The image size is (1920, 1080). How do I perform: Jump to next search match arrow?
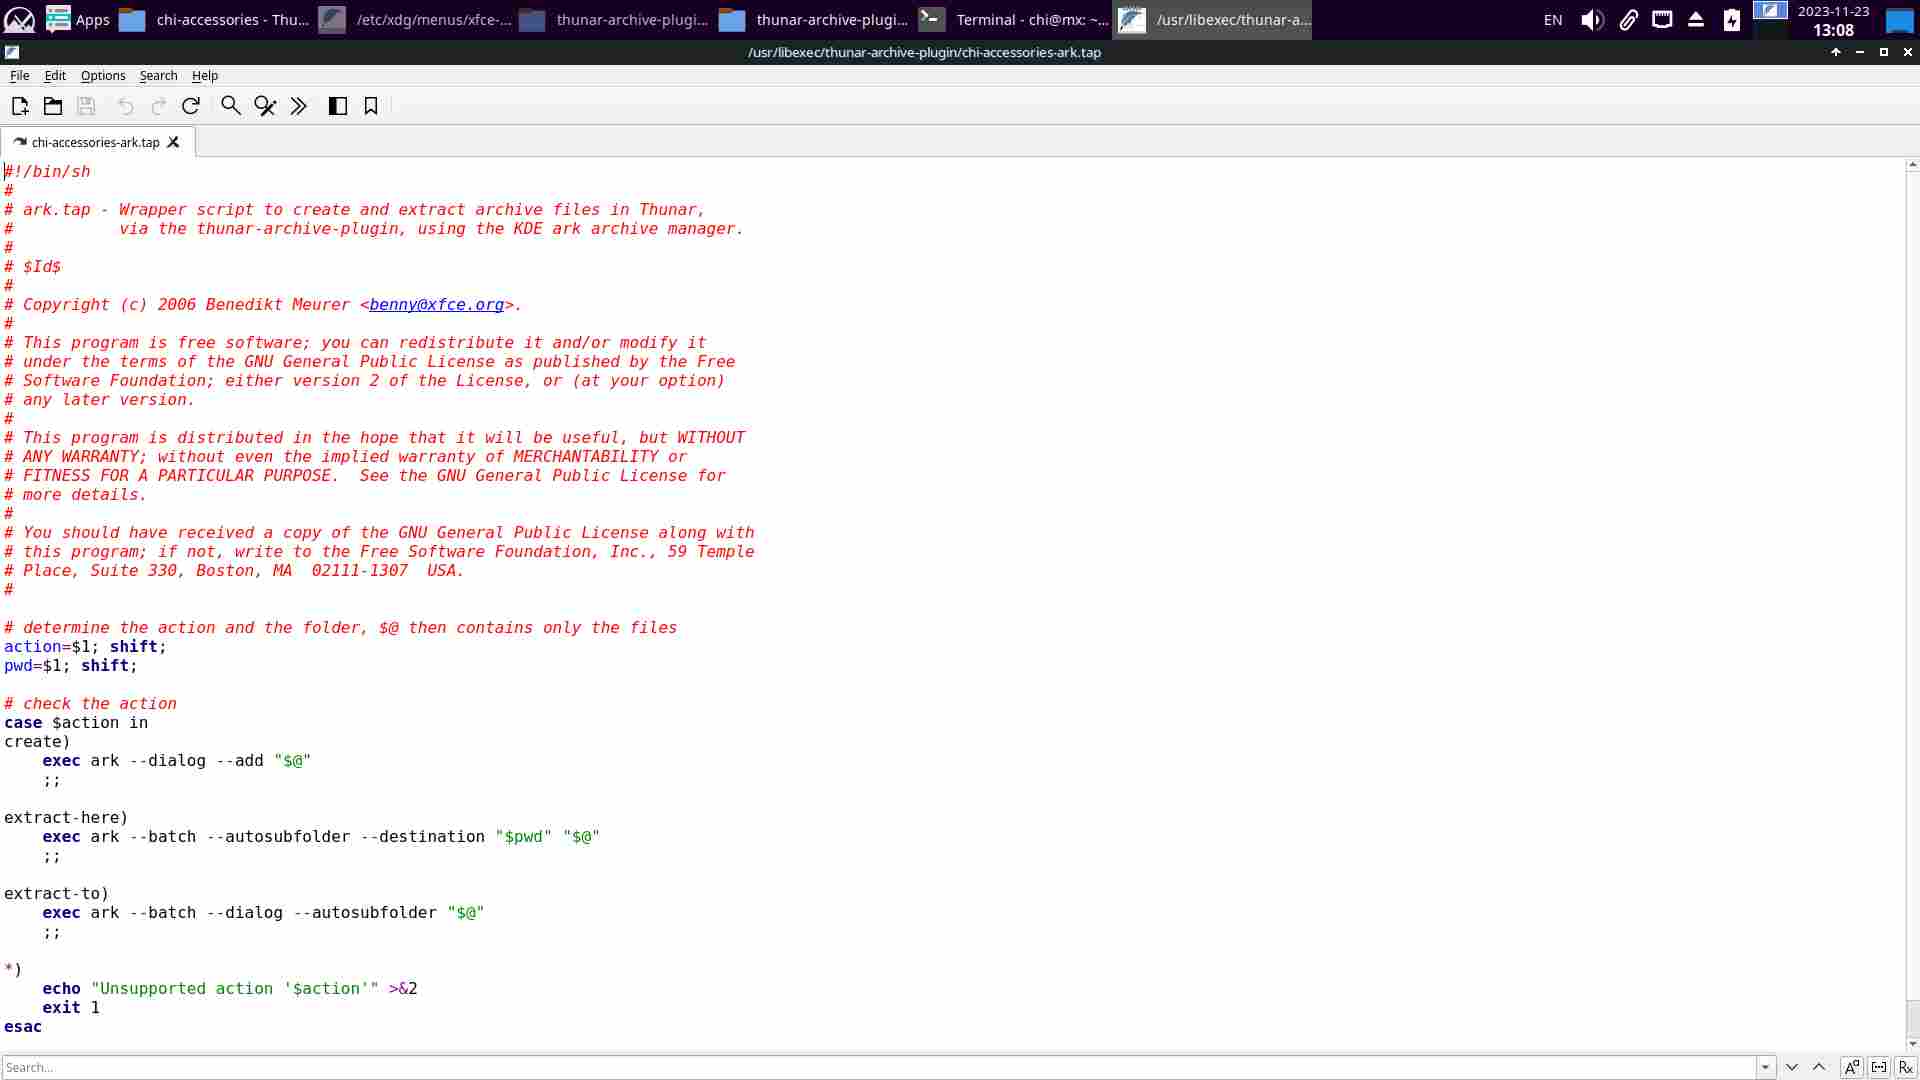click(1792, 1067)
